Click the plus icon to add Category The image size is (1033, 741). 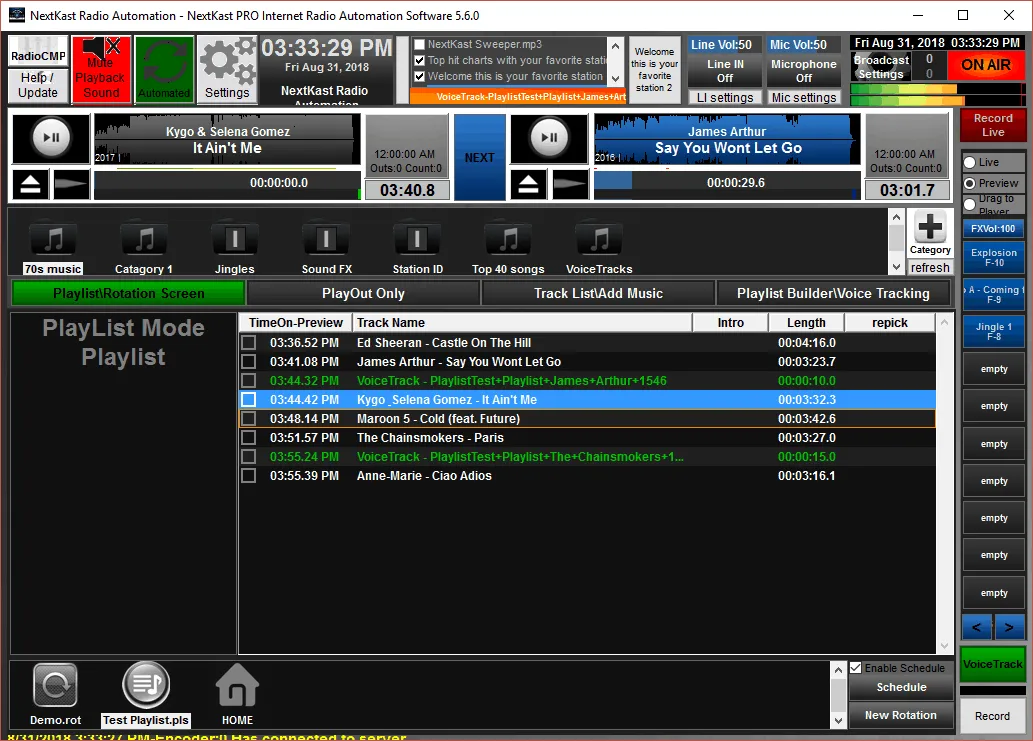click(x=929, y=227)
